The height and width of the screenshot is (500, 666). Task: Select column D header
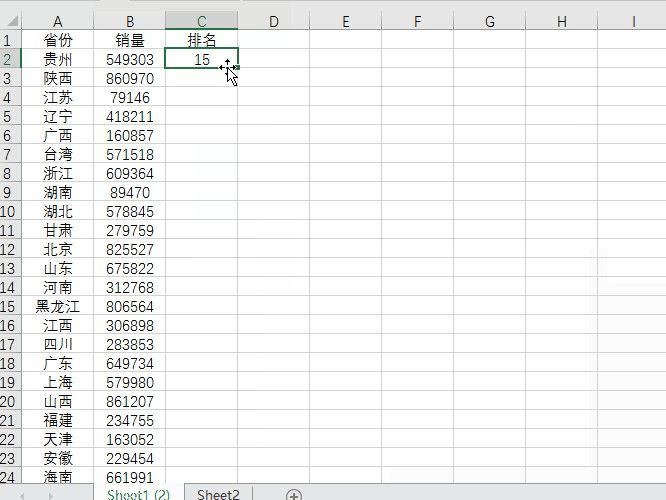(x=274, y=21)
